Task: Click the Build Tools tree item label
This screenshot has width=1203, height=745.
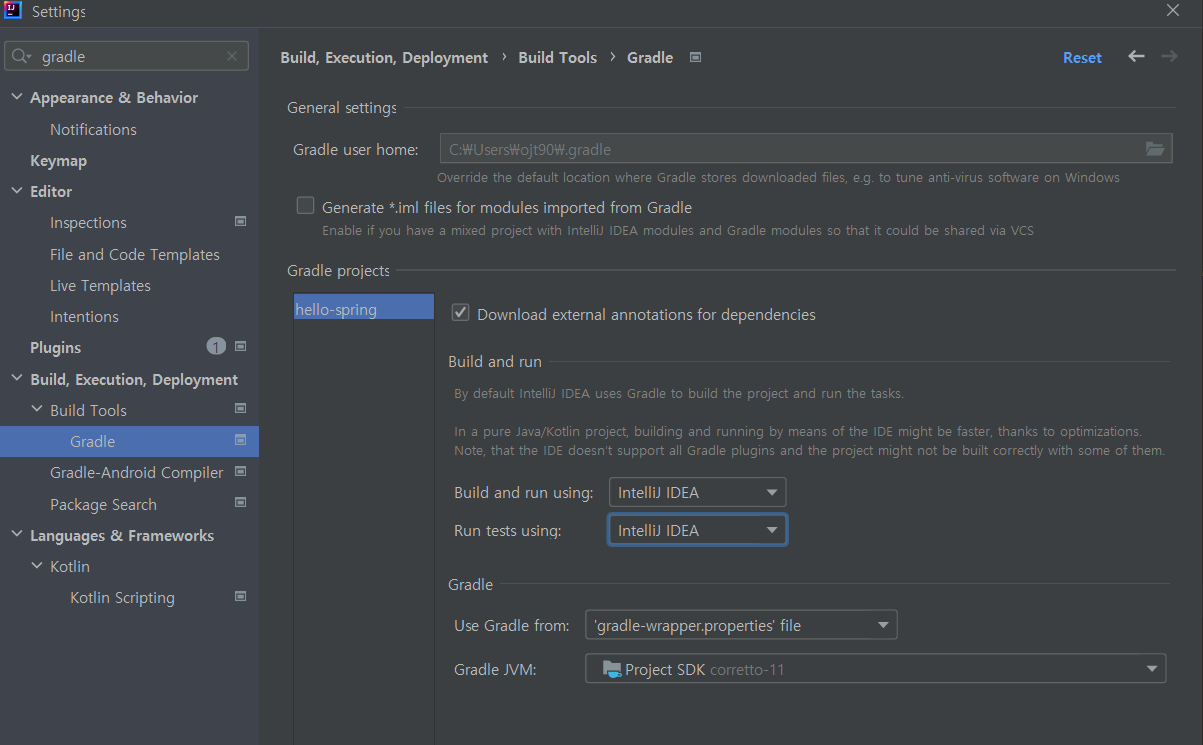Action: (88, 410)
